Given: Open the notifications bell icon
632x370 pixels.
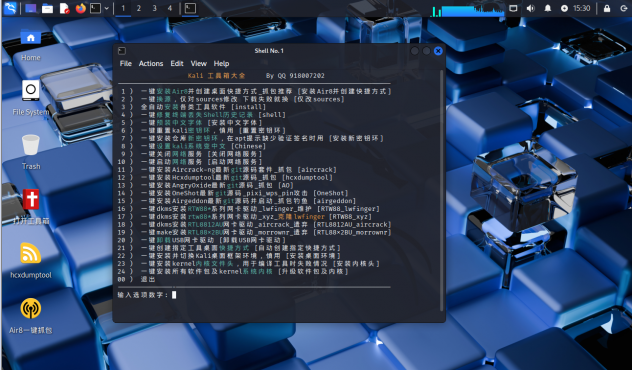Looking at the screenshot, I should (547, 8).
